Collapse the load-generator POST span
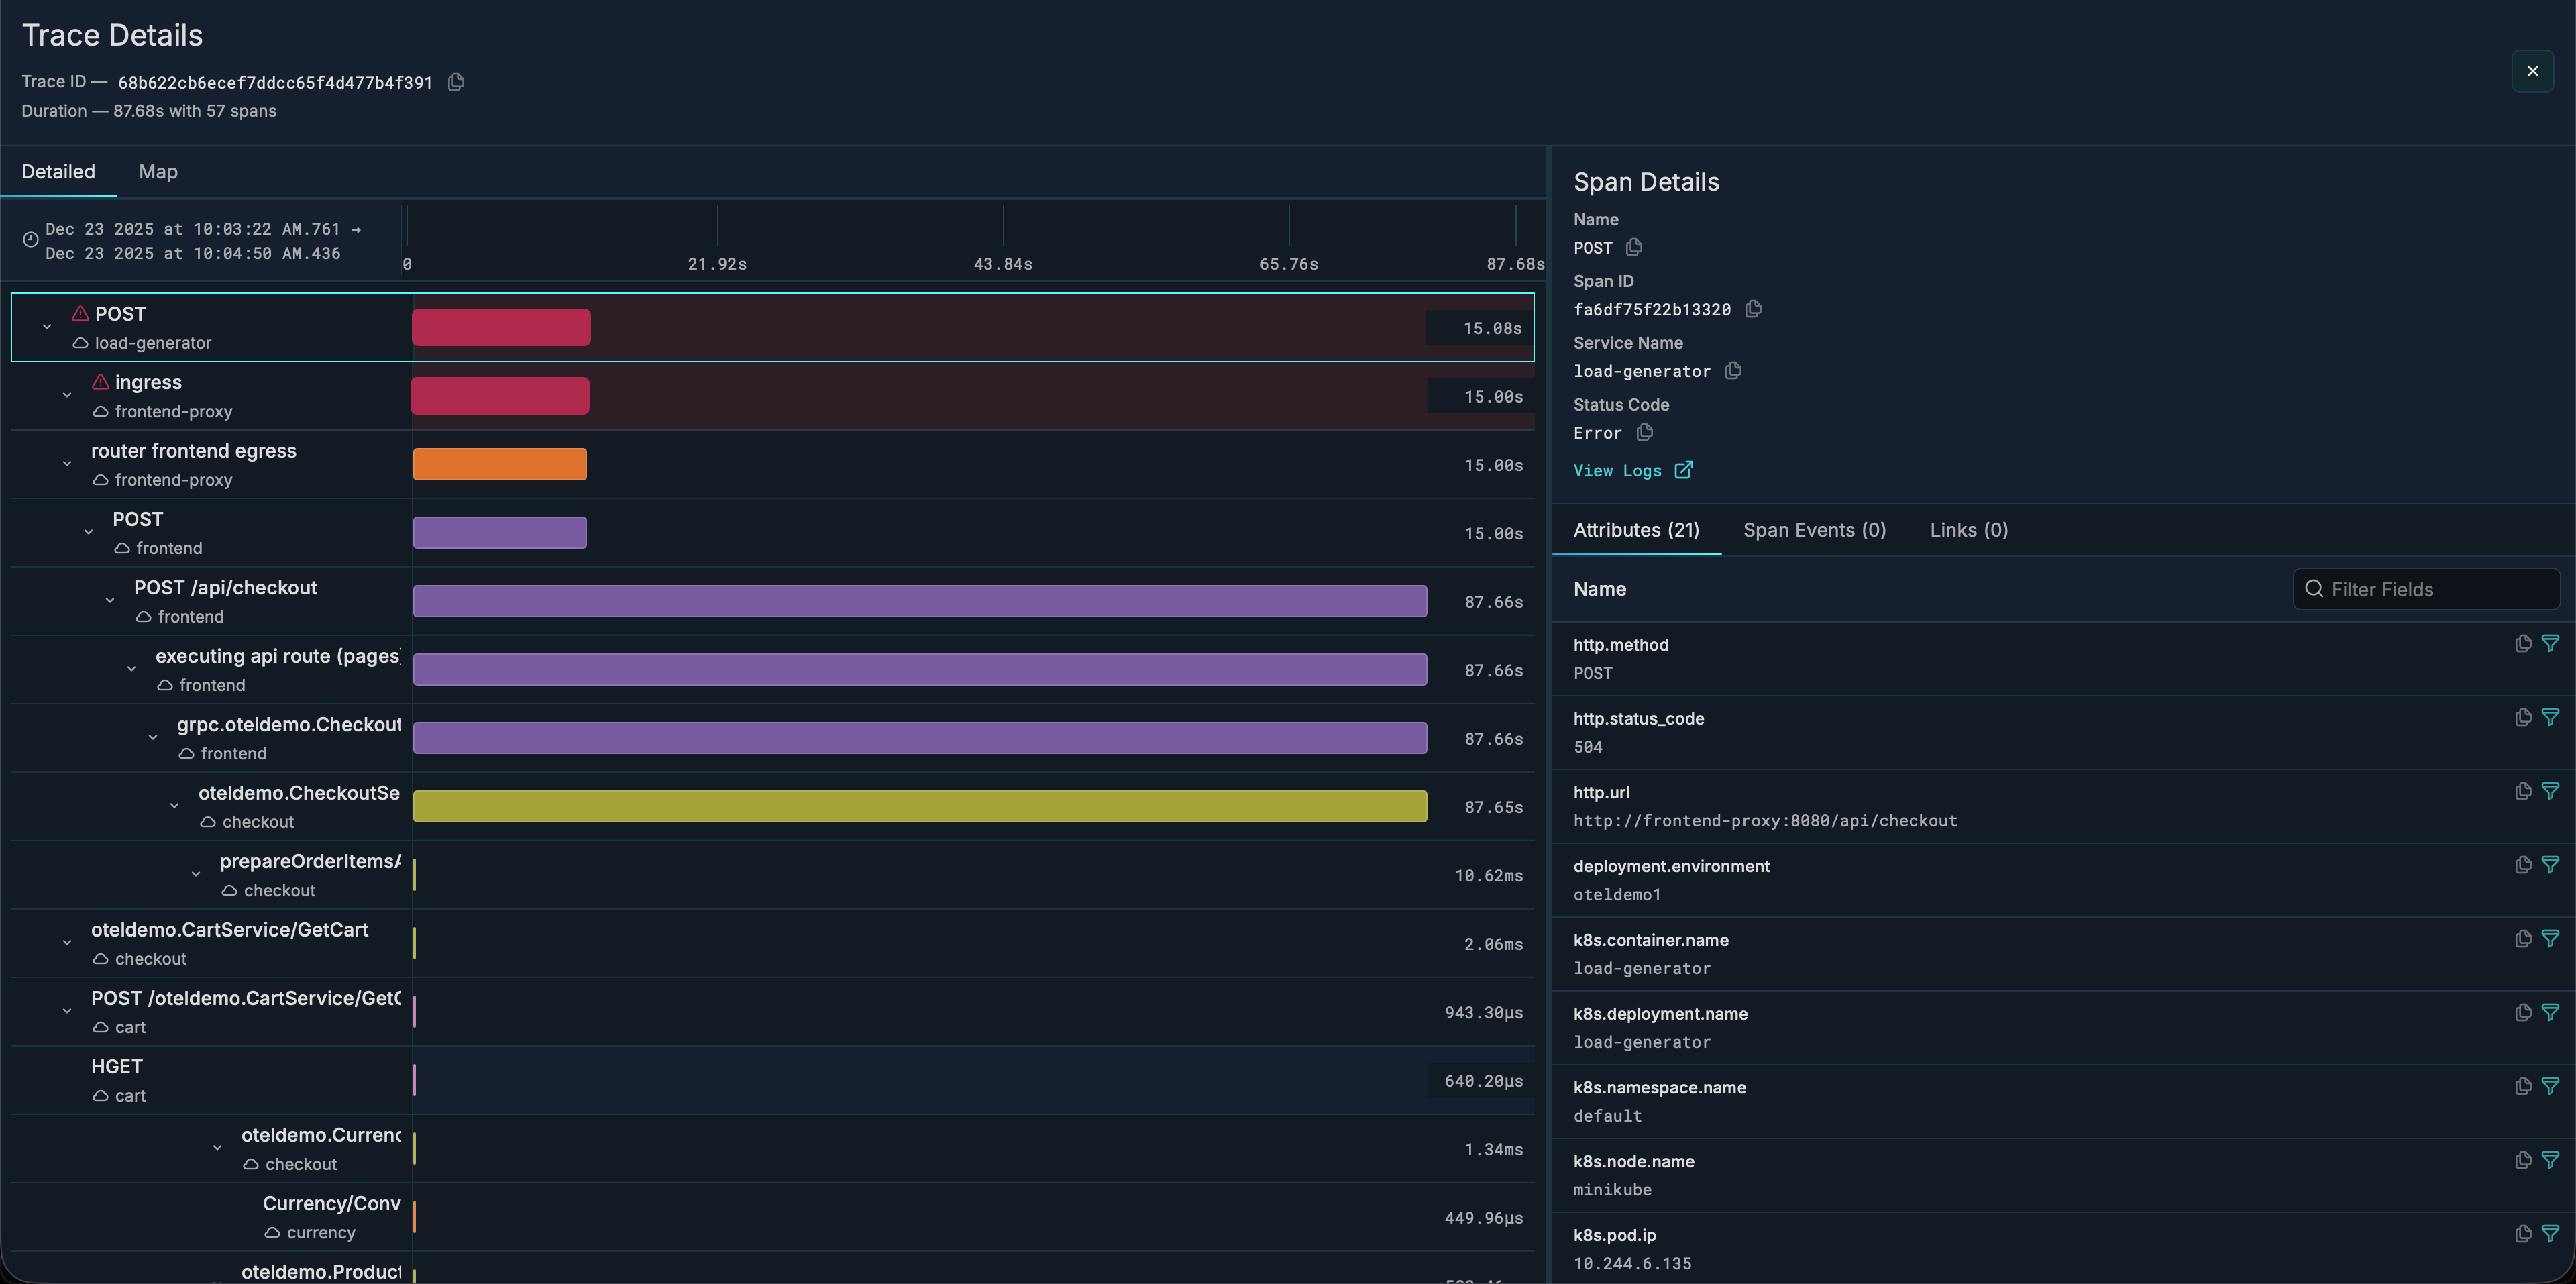The height and width of the screenshot is (1284, 2576). [47, 327]
